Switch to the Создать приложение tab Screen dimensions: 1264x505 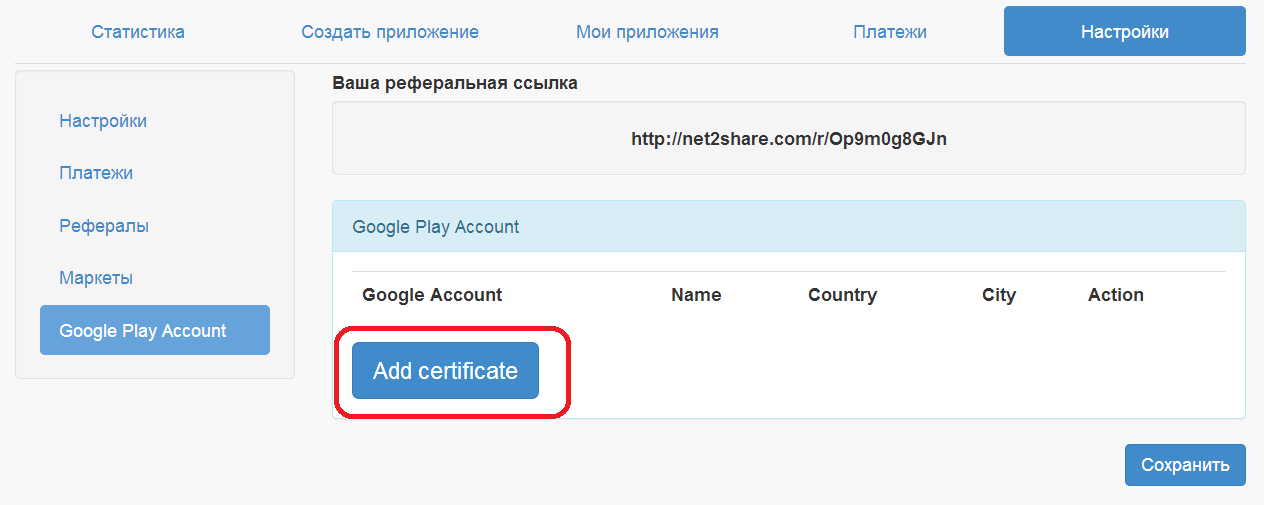click(390, 32)
